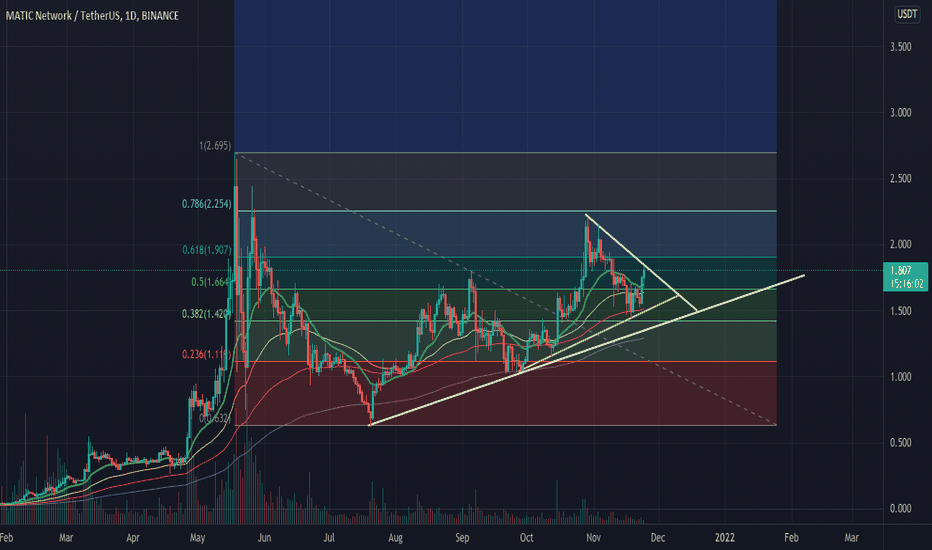
Task: Click the 15:16:02 countdown timer
Action: click(x=906, y=284)
